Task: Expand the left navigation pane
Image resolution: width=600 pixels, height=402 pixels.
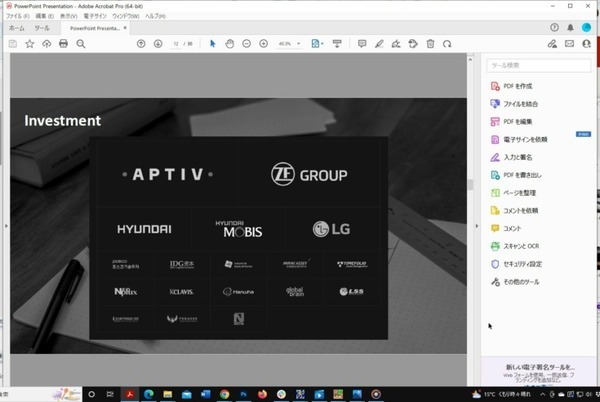Action: (x=4, y=225)
